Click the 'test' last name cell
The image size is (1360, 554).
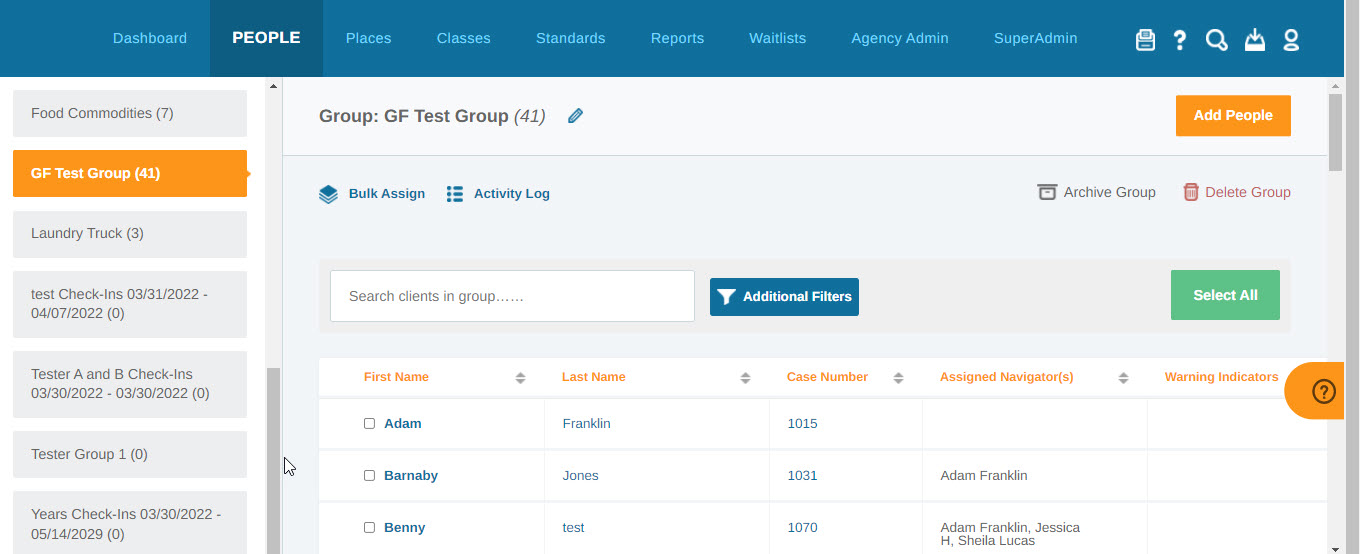(573, 528)
